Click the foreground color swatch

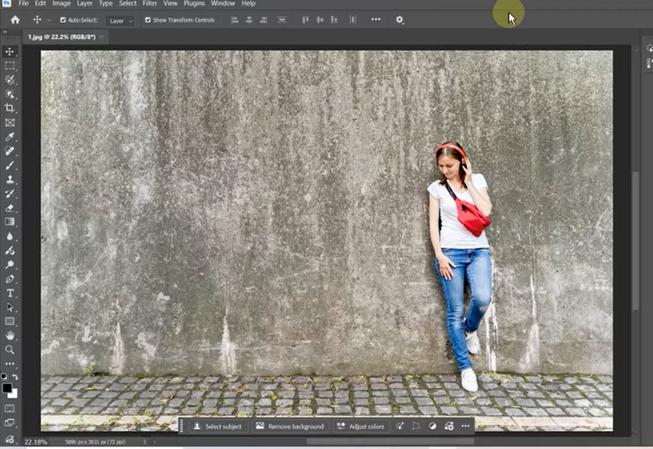click(x=8, y=387)
